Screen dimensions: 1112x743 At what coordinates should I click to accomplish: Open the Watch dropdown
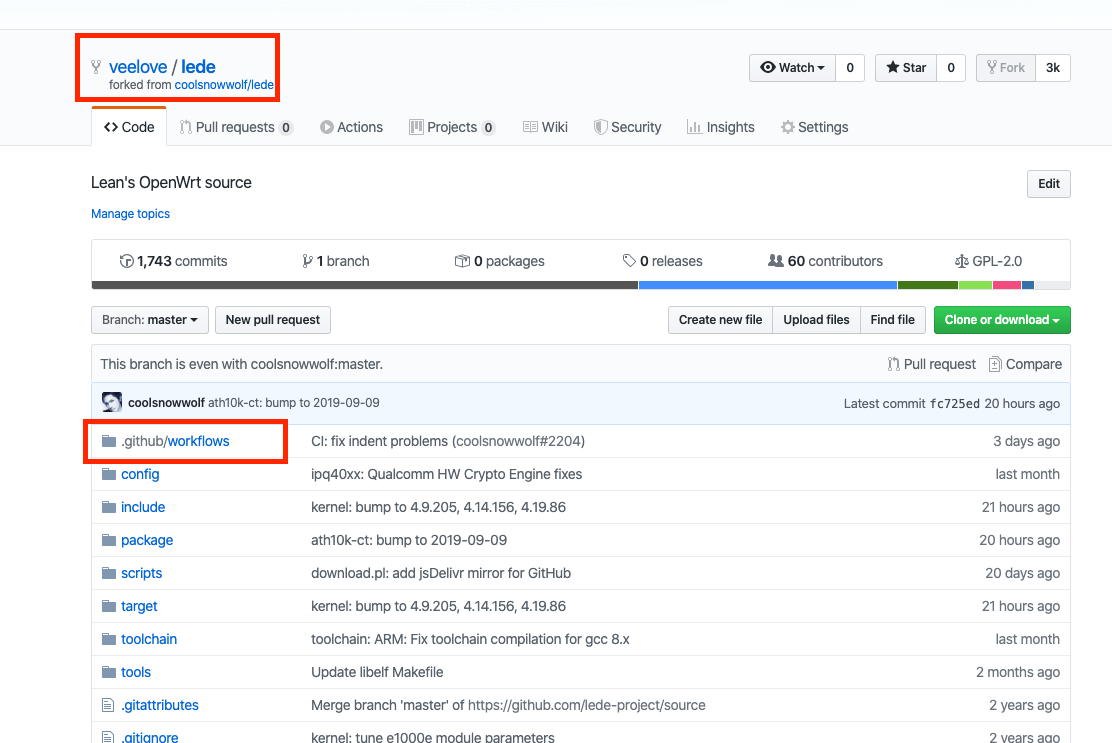pyautogui.click(x=792, y=68)
